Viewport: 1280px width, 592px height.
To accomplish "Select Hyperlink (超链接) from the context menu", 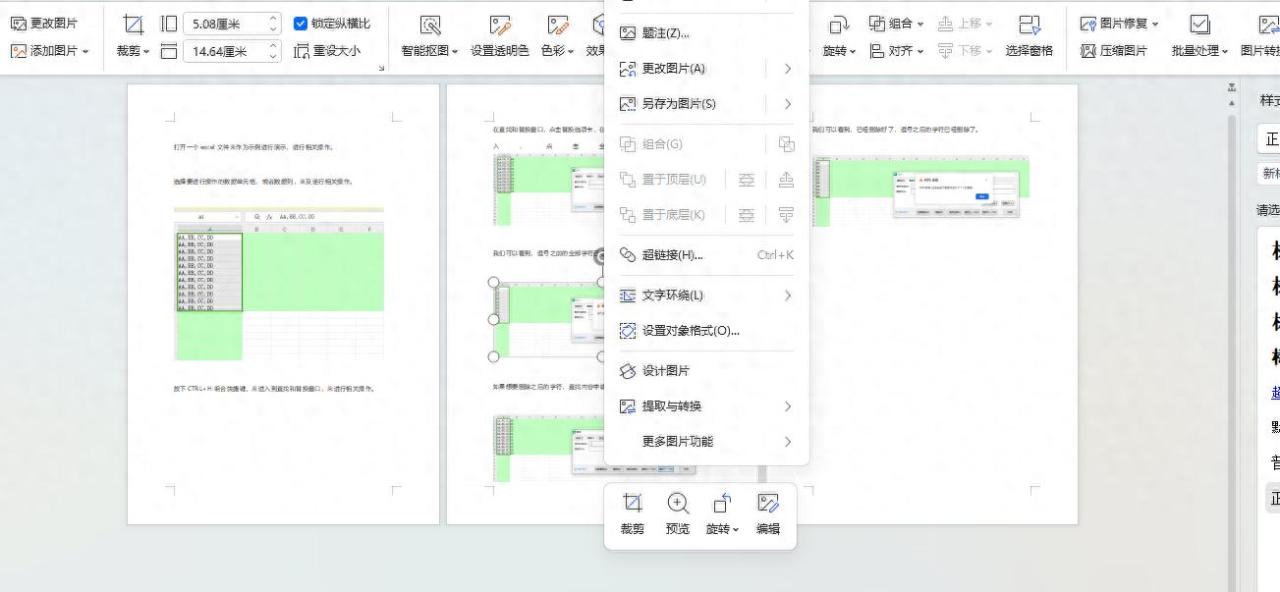I will click(x=692, y=255).
